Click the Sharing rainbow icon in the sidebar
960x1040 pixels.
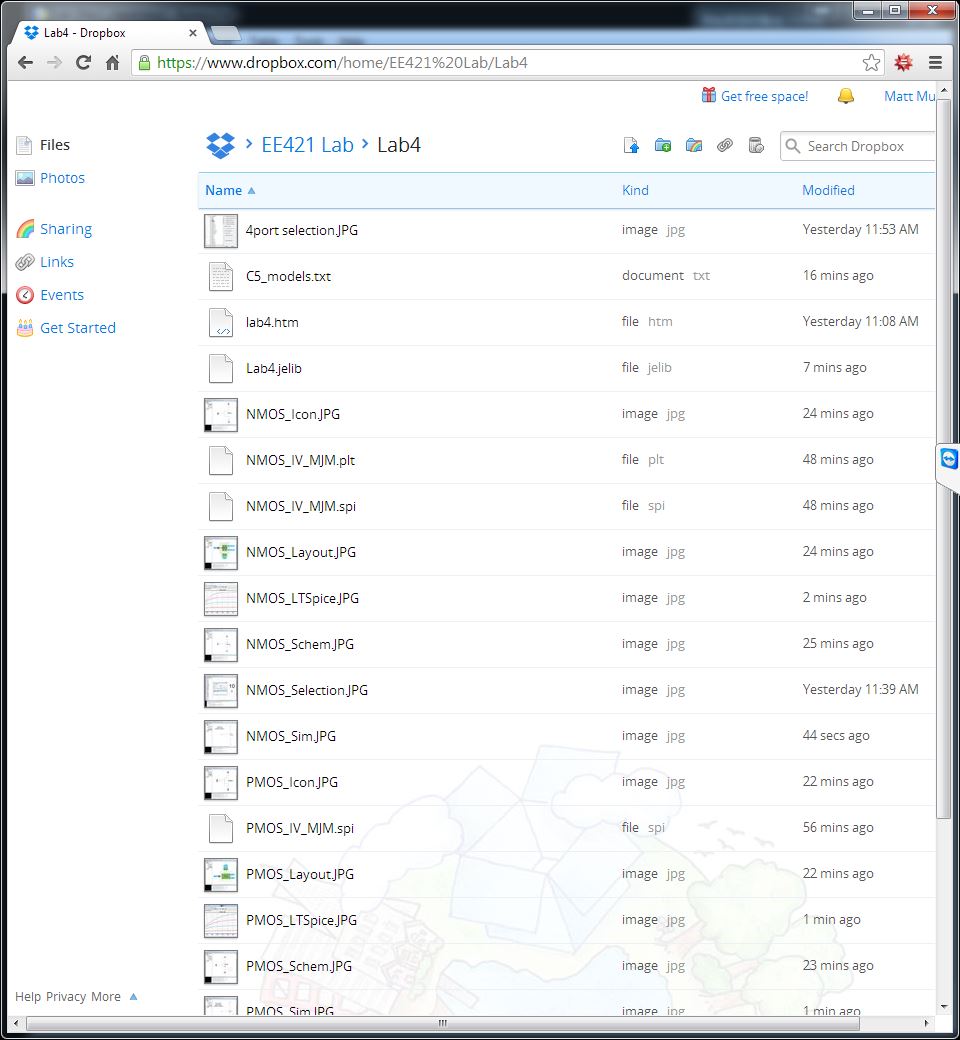(25, 229)
